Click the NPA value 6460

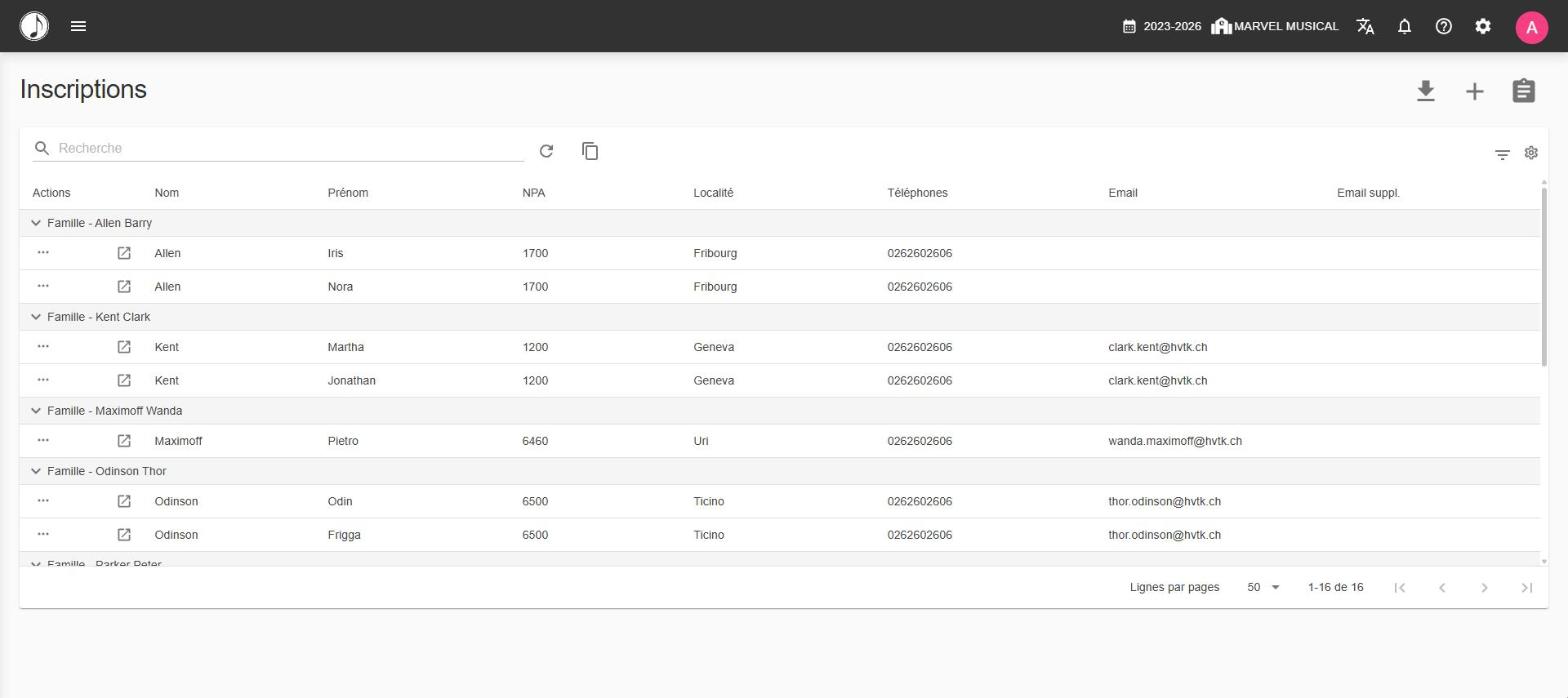tap(535, 441)
